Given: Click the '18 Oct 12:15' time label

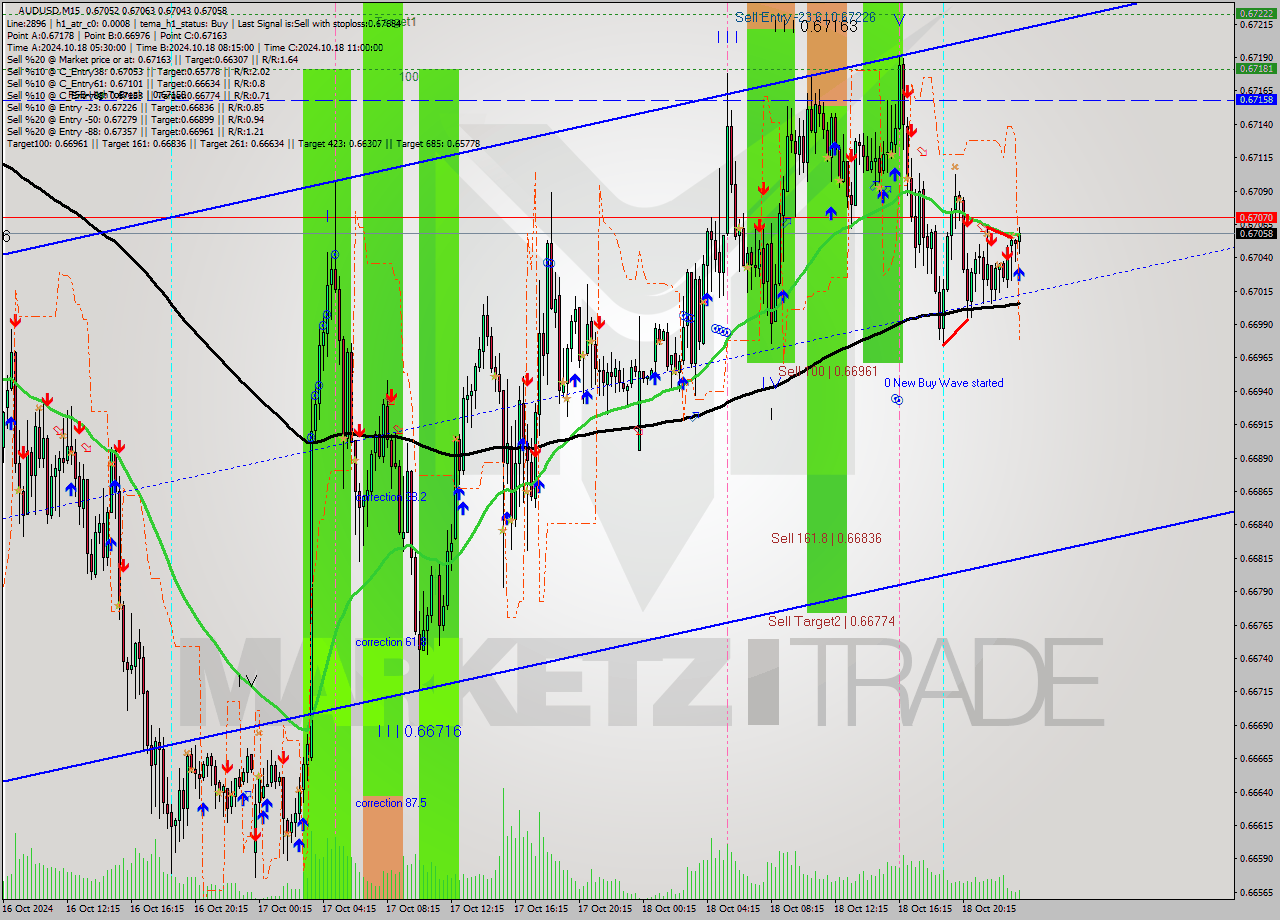Looking at the screenshot, I should 862,909.
